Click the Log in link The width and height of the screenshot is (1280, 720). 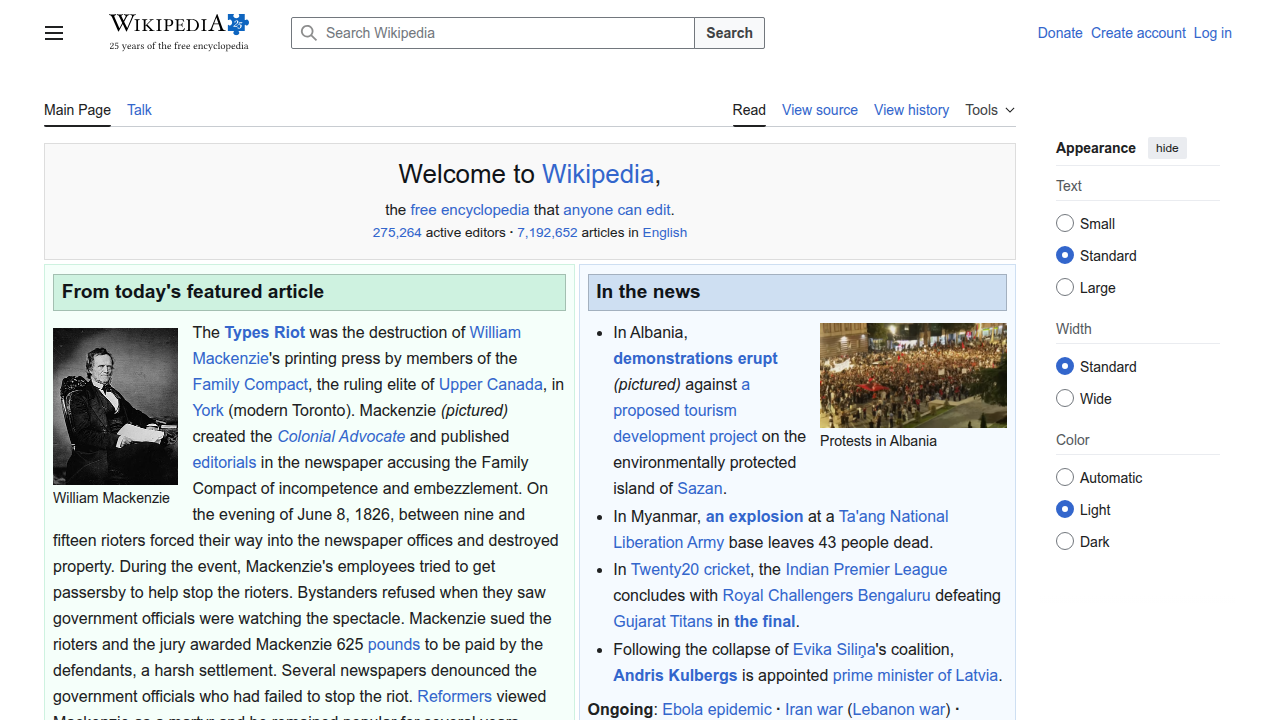(x=1212, y=33)
